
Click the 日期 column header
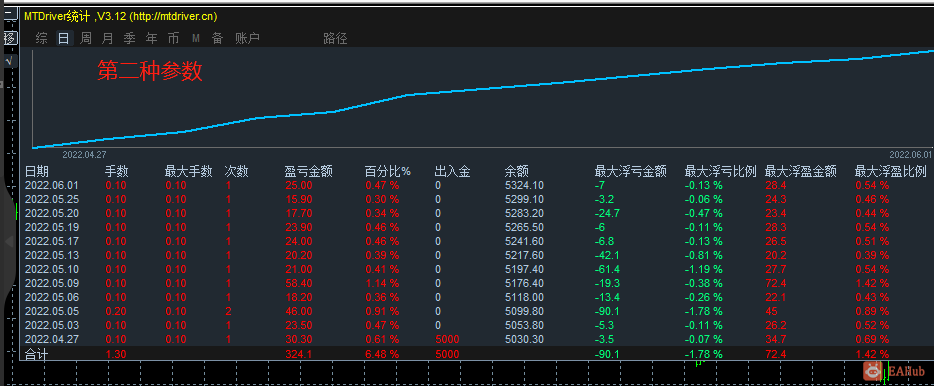(37, 172)
